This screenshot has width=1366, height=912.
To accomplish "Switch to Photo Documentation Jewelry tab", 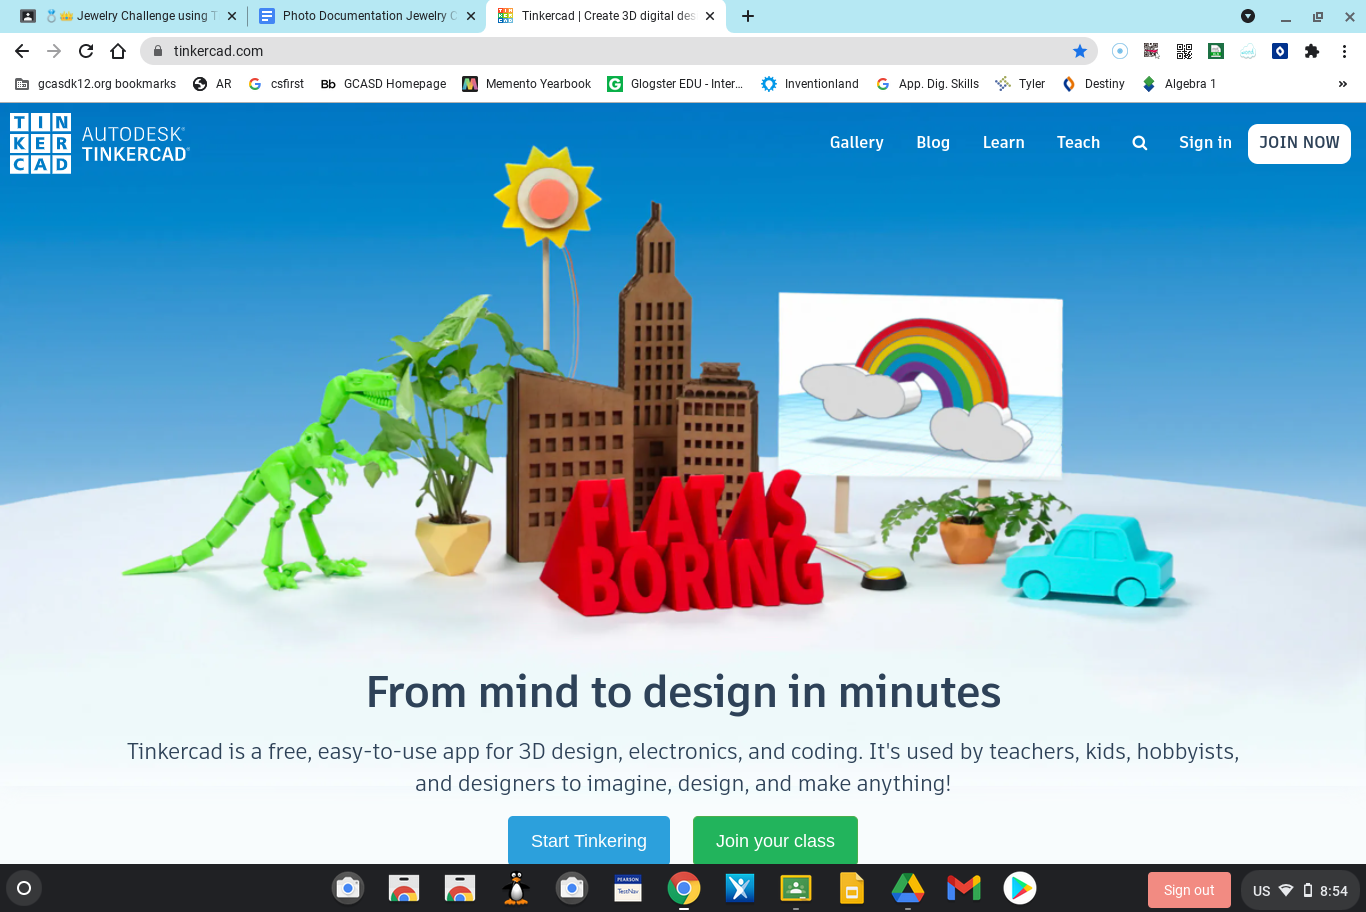I will [x=367, y=16].
